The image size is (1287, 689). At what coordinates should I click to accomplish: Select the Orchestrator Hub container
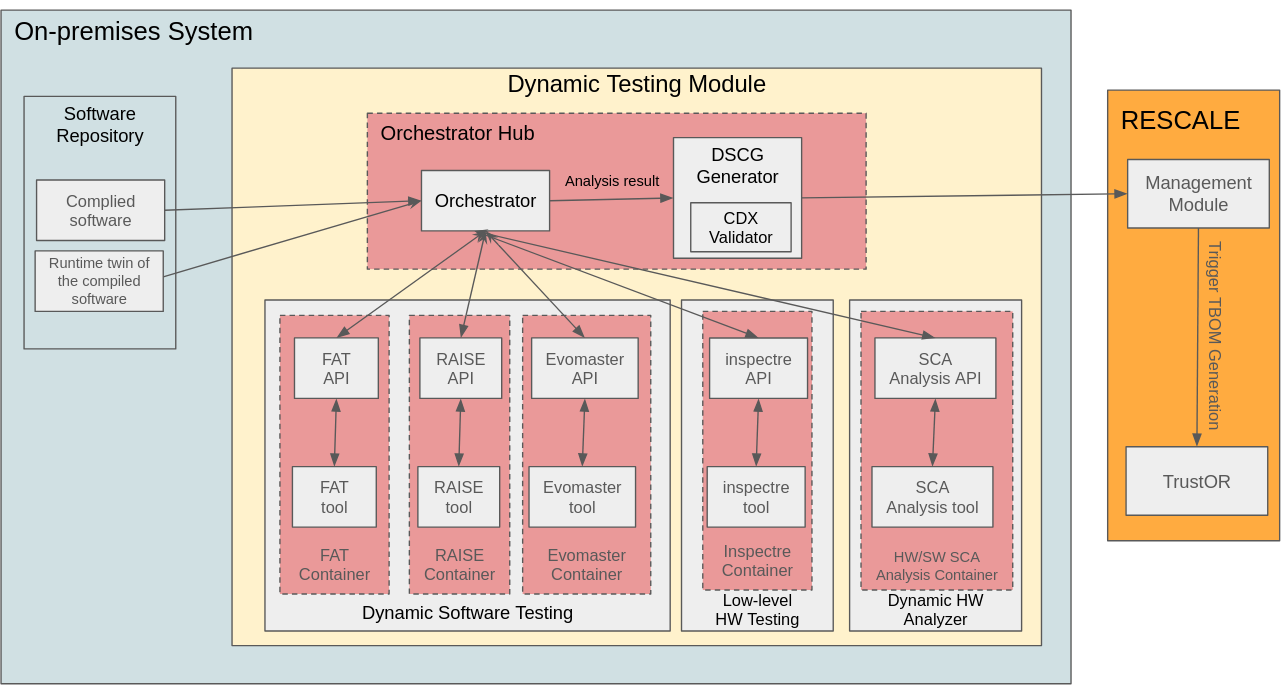click(457, 133)
